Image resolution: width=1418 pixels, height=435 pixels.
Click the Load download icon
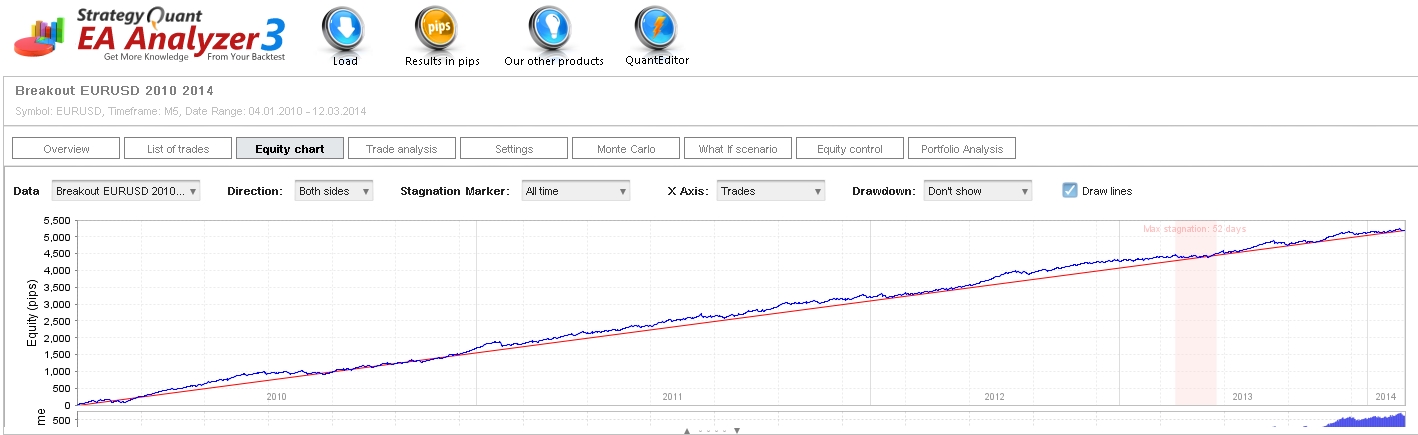(343, 29)
